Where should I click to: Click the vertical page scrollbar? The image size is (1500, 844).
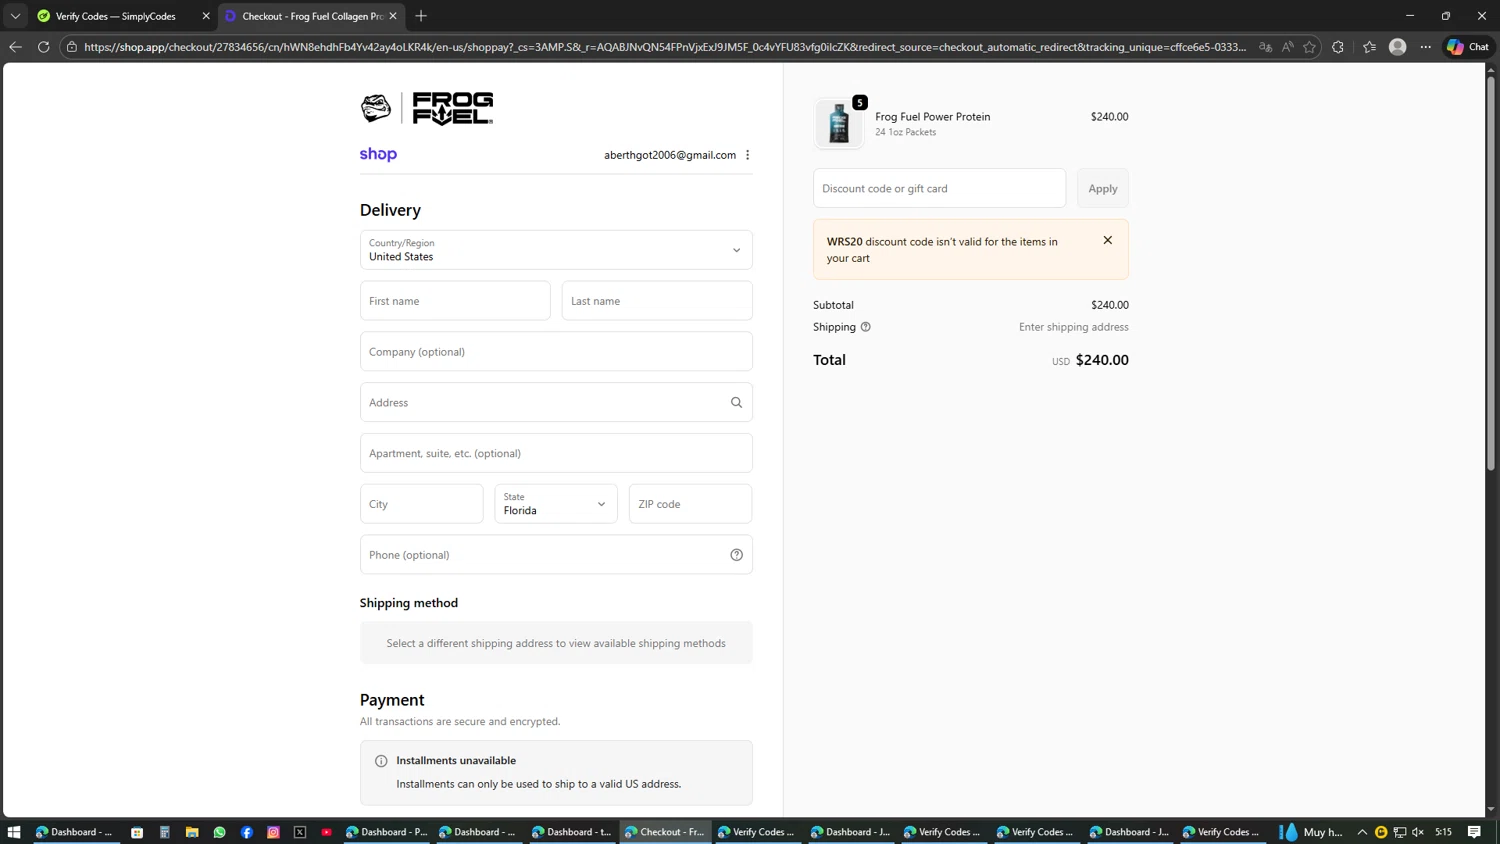point(1491,273)
